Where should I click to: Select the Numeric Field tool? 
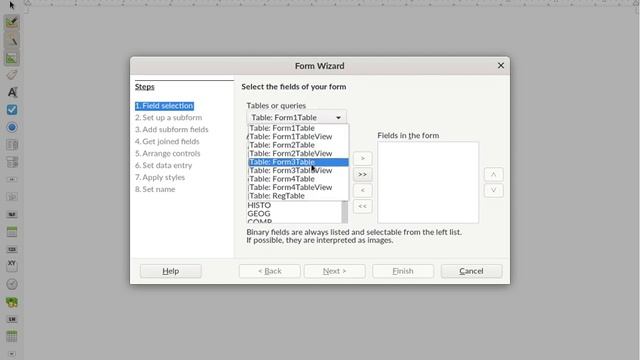pyautogui.click(x=12, y=249)
